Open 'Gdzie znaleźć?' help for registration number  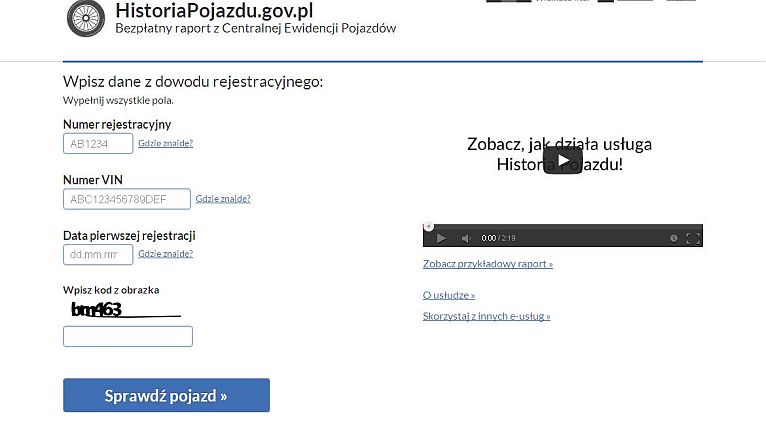[x=165, y=143]
